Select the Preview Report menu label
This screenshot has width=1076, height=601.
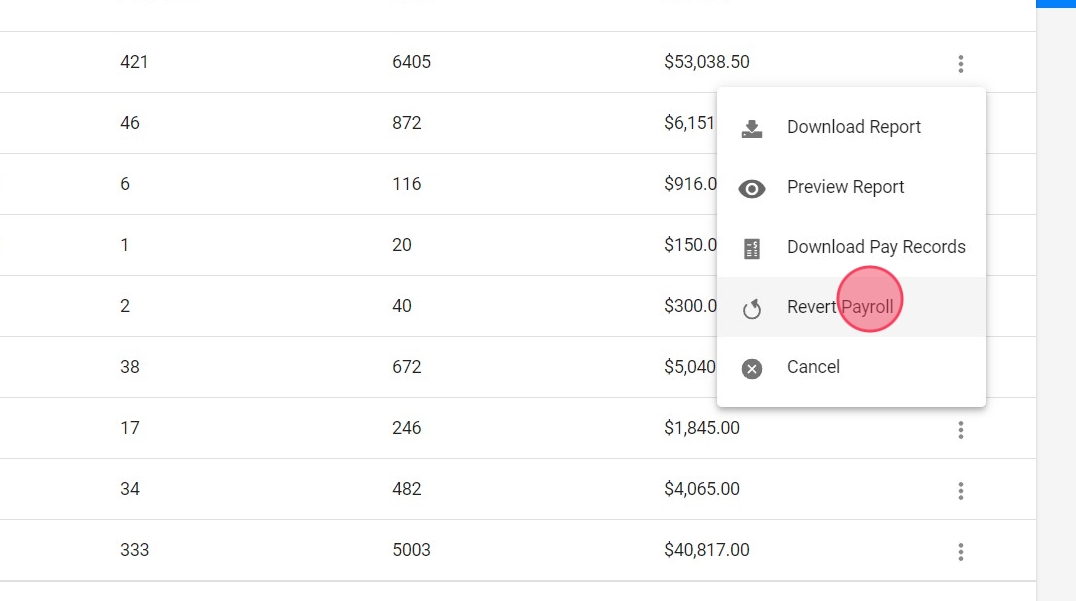point(845,187)
